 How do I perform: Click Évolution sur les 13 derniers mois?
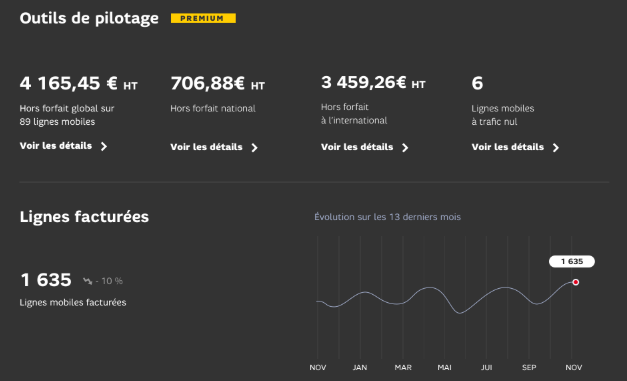387,217
